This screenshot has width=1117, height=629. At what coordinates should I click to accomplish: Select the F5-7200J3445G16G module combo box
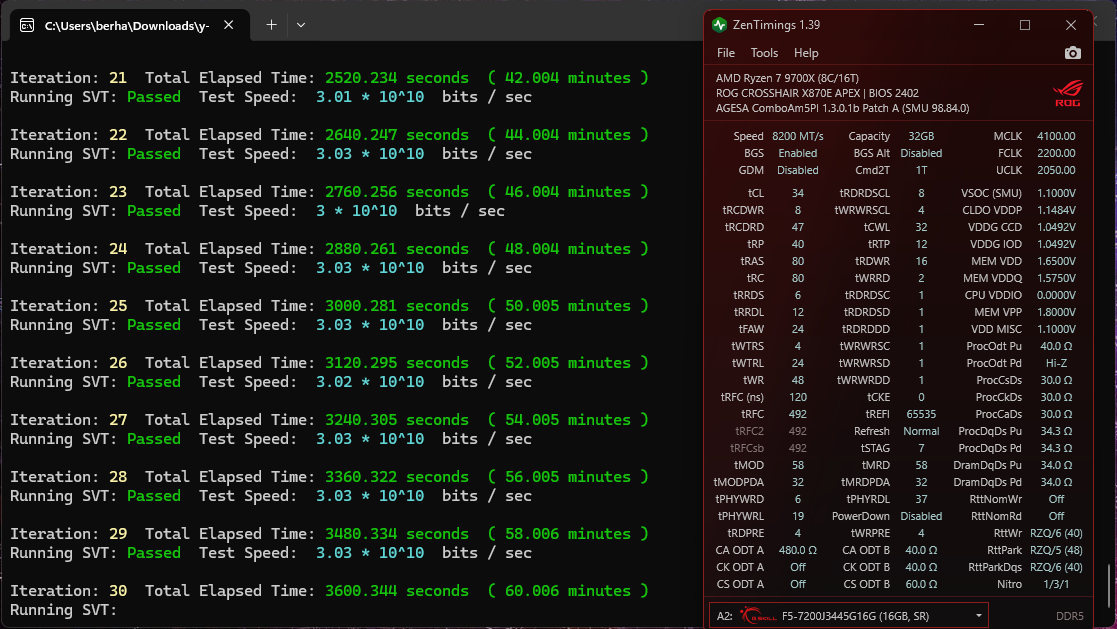[x=848, y=615]
